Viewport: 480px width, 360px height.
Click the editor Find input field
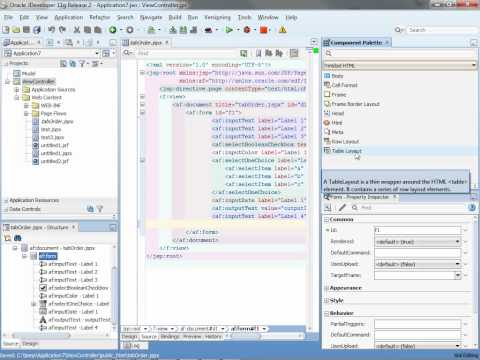point(187,53)
